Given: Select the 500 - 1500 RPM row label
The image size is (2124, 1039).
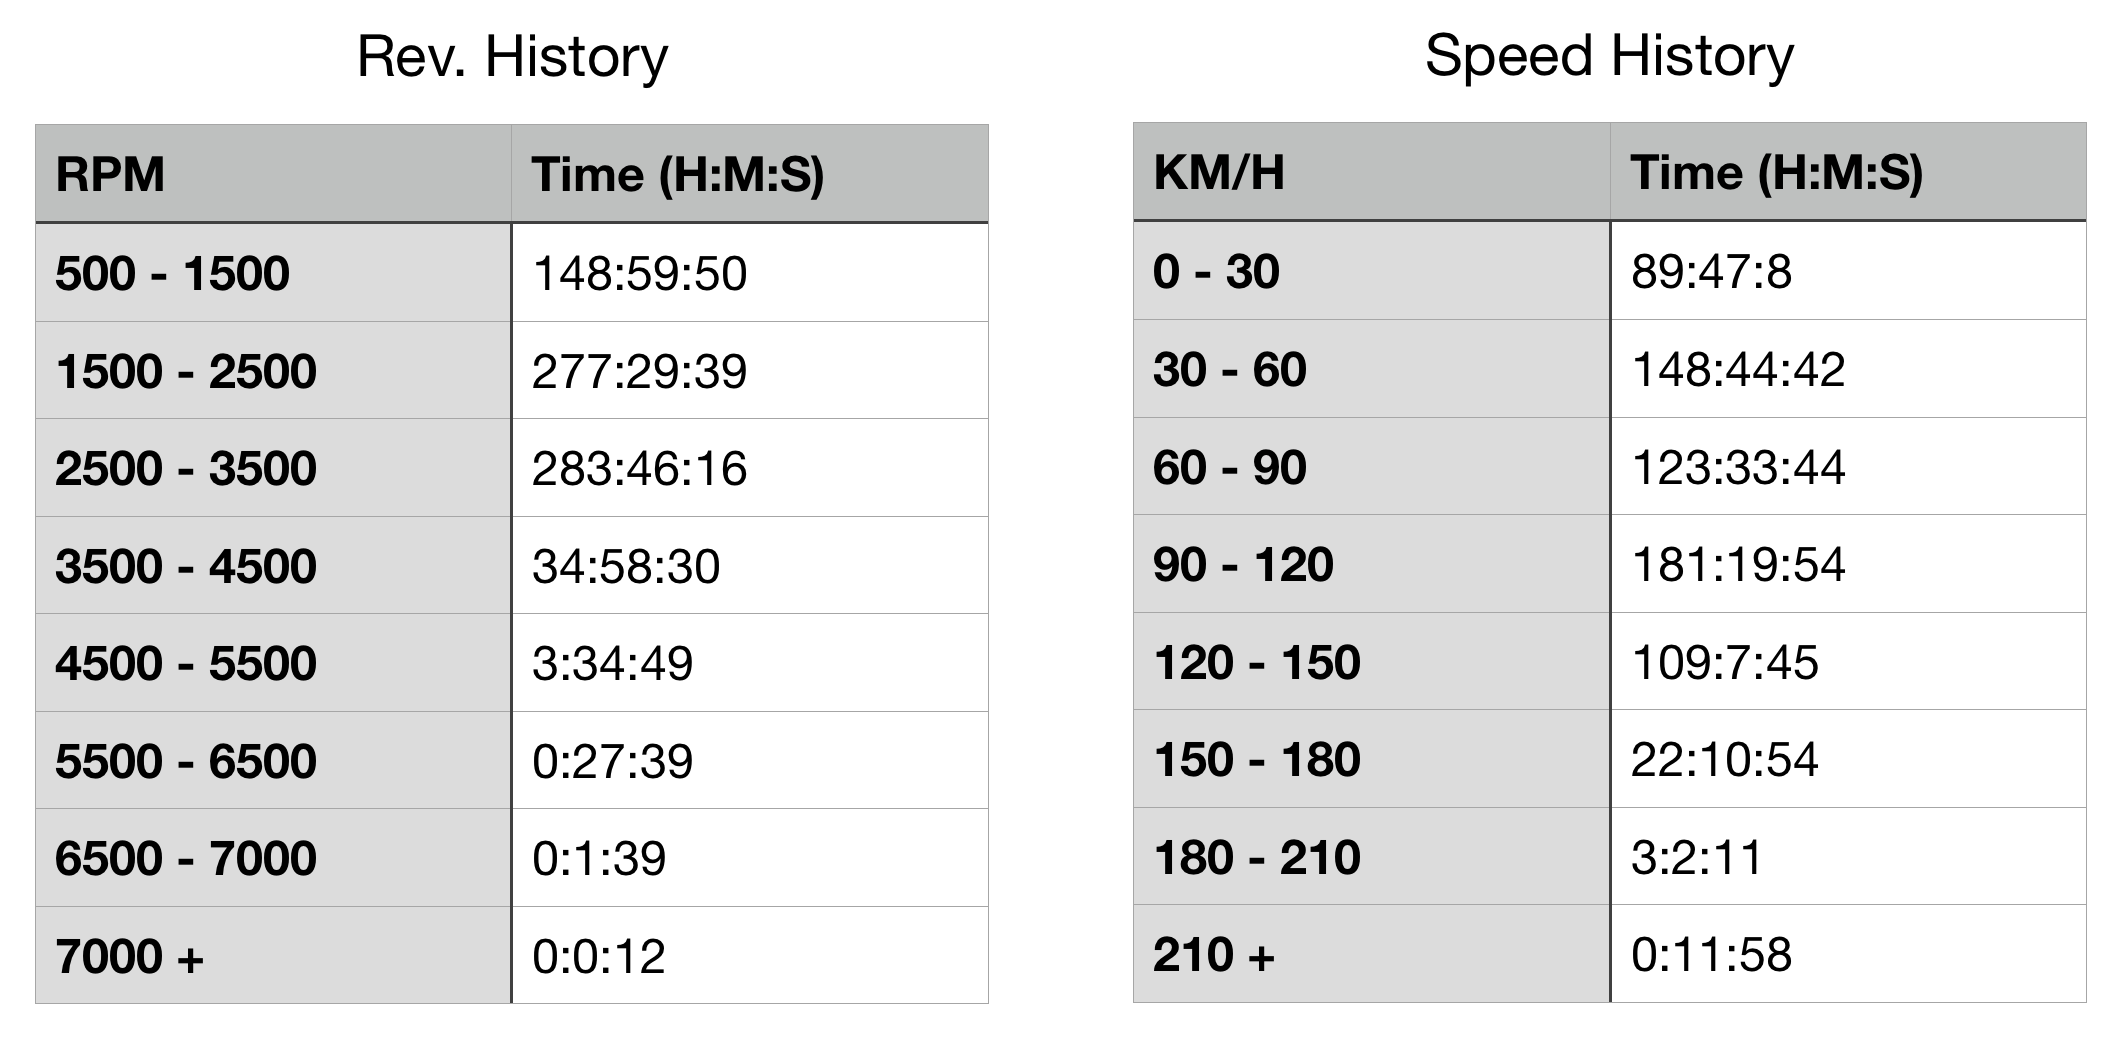Looking at the screenshot, I should pyautogui.click(x=172, y=273).
